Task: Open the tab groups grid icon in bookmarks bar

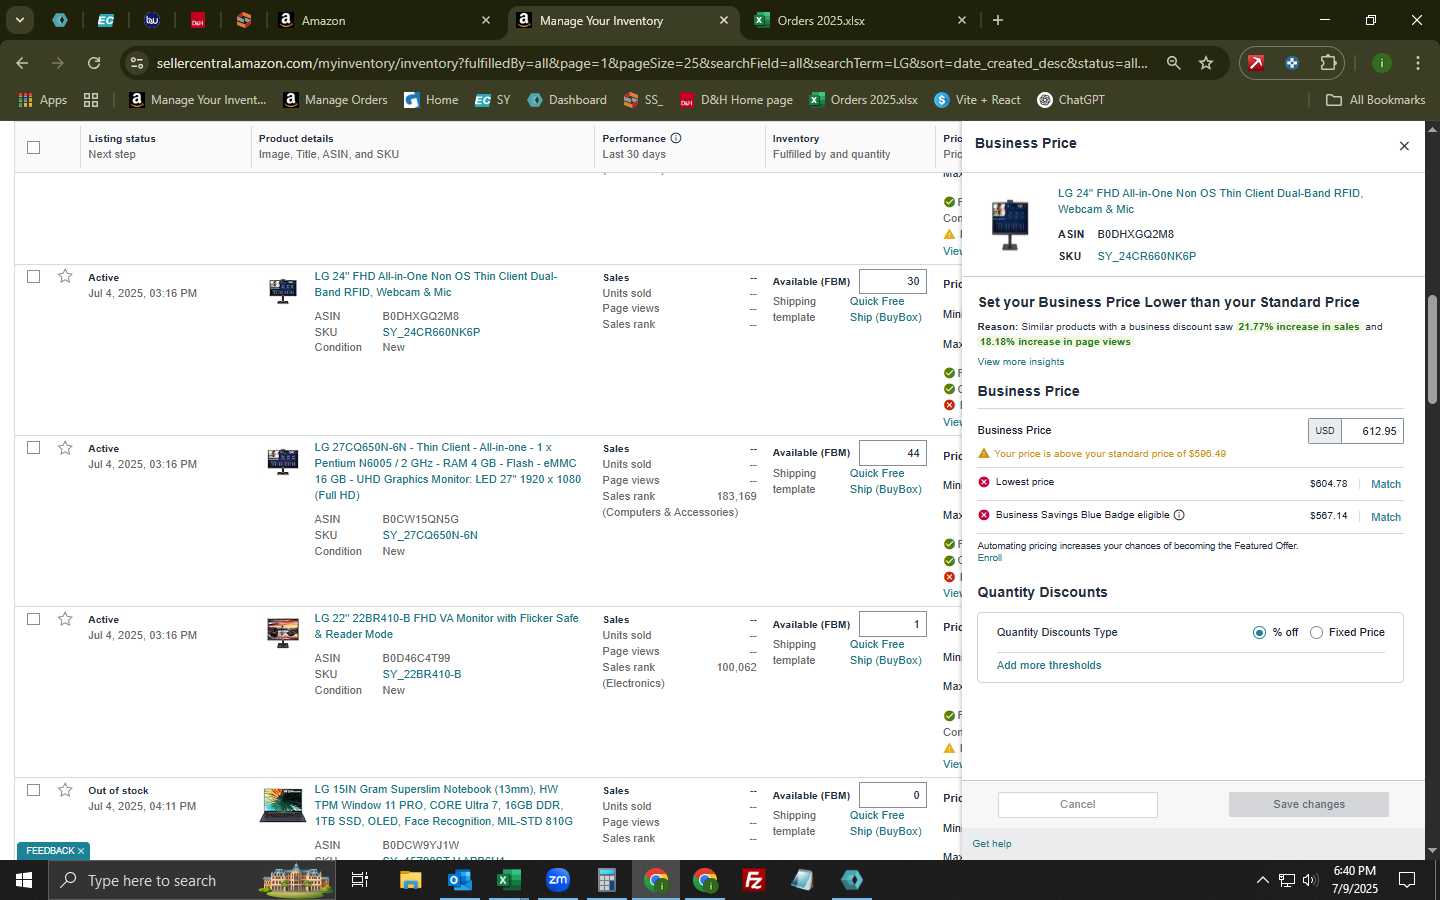Action: point(91,100)
